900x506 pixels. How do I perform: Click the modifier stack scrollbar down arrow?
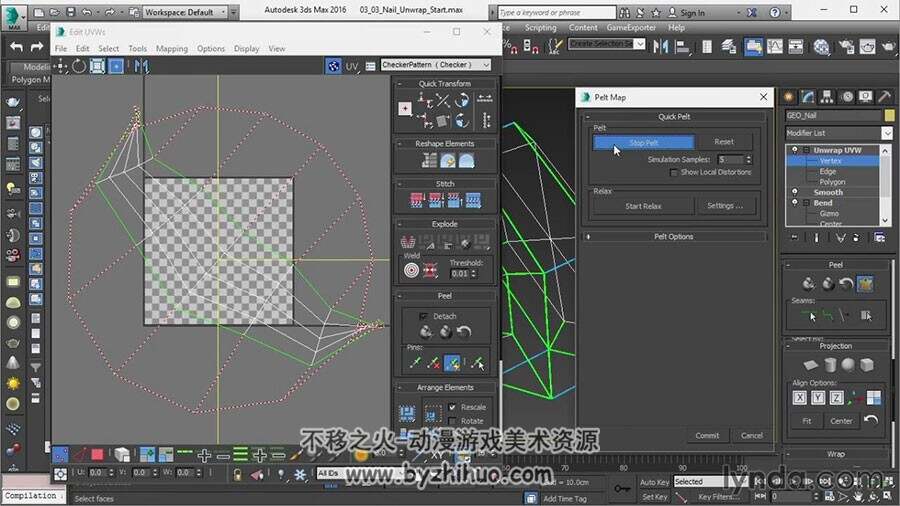pos(885,220)
